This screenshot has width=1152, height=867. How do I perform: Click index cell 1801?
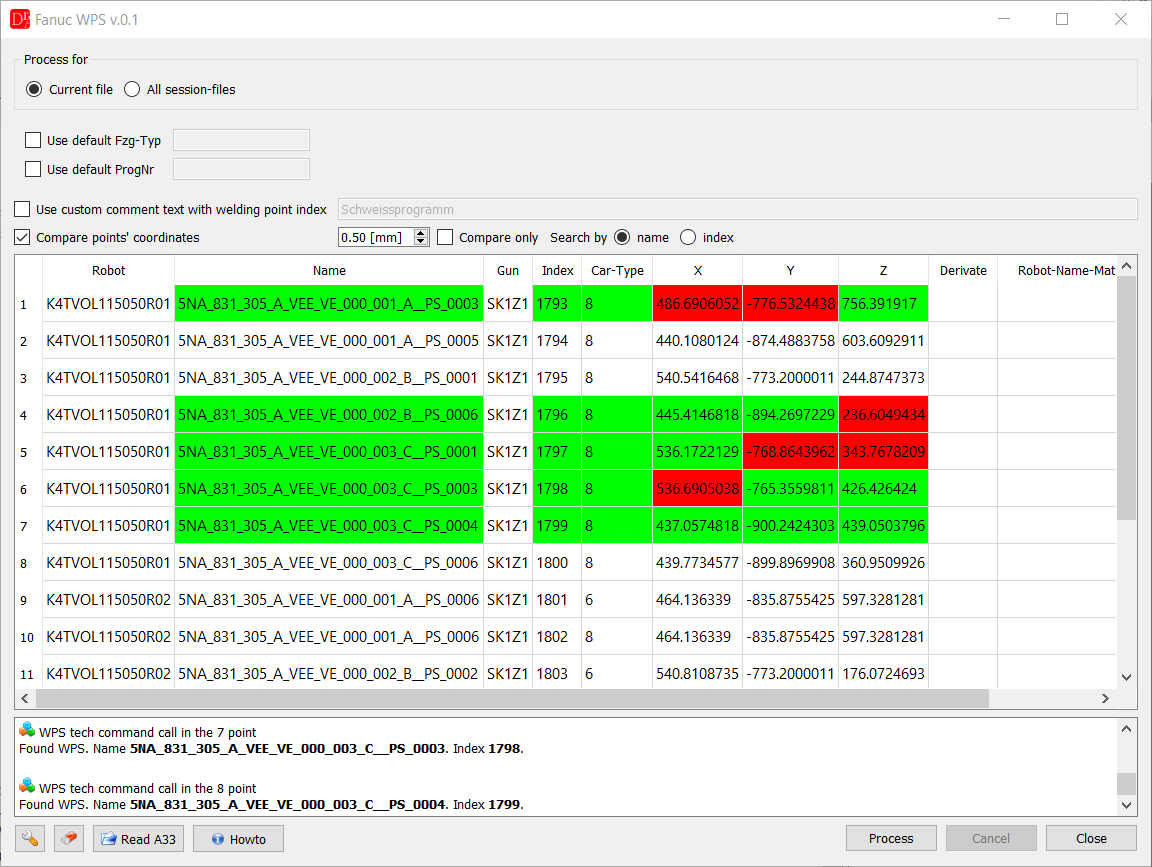coord(557,600)
